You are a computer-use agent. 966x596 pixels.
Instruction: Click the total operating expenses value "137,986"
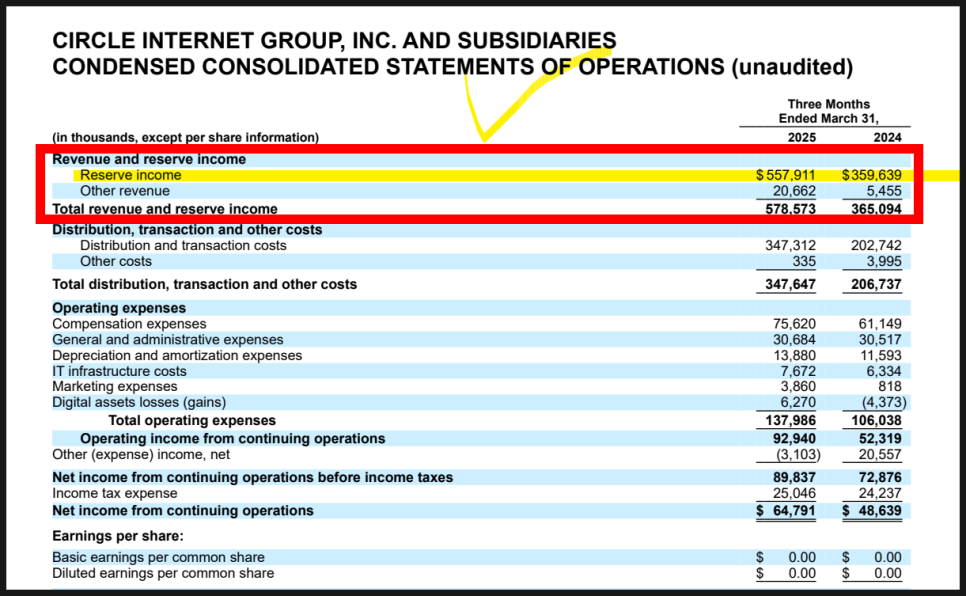point(790,420)
